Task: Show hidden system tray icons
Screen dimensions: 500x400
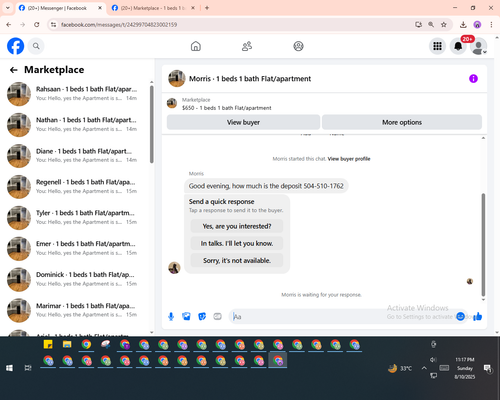Action: point(424,368)
